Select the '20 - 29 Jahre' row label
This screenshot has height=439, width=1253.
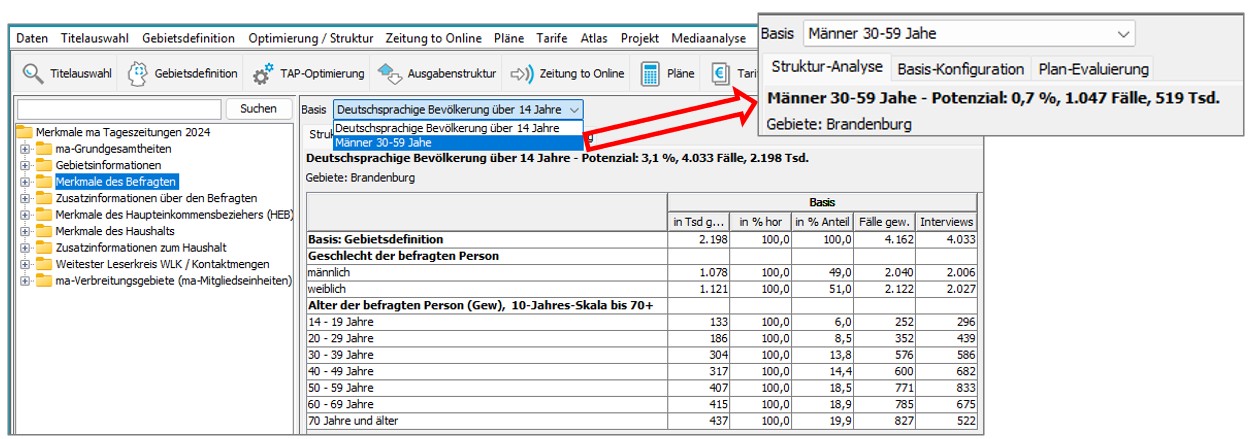(341, 338)
